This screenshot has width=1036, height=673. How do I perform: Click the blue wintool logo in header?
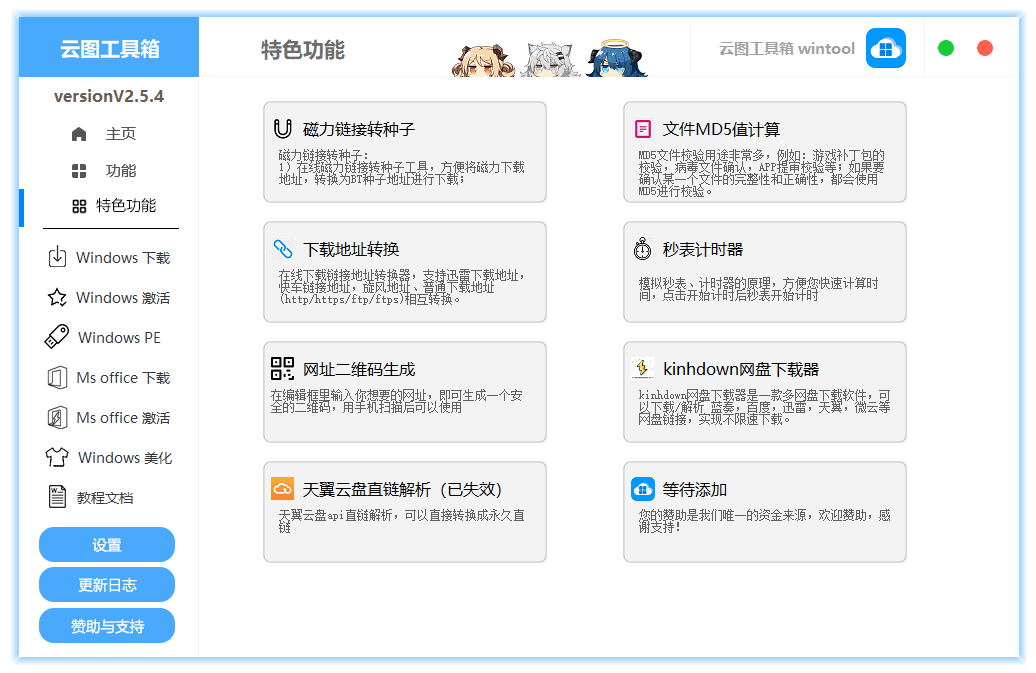[x=885, y=48]
